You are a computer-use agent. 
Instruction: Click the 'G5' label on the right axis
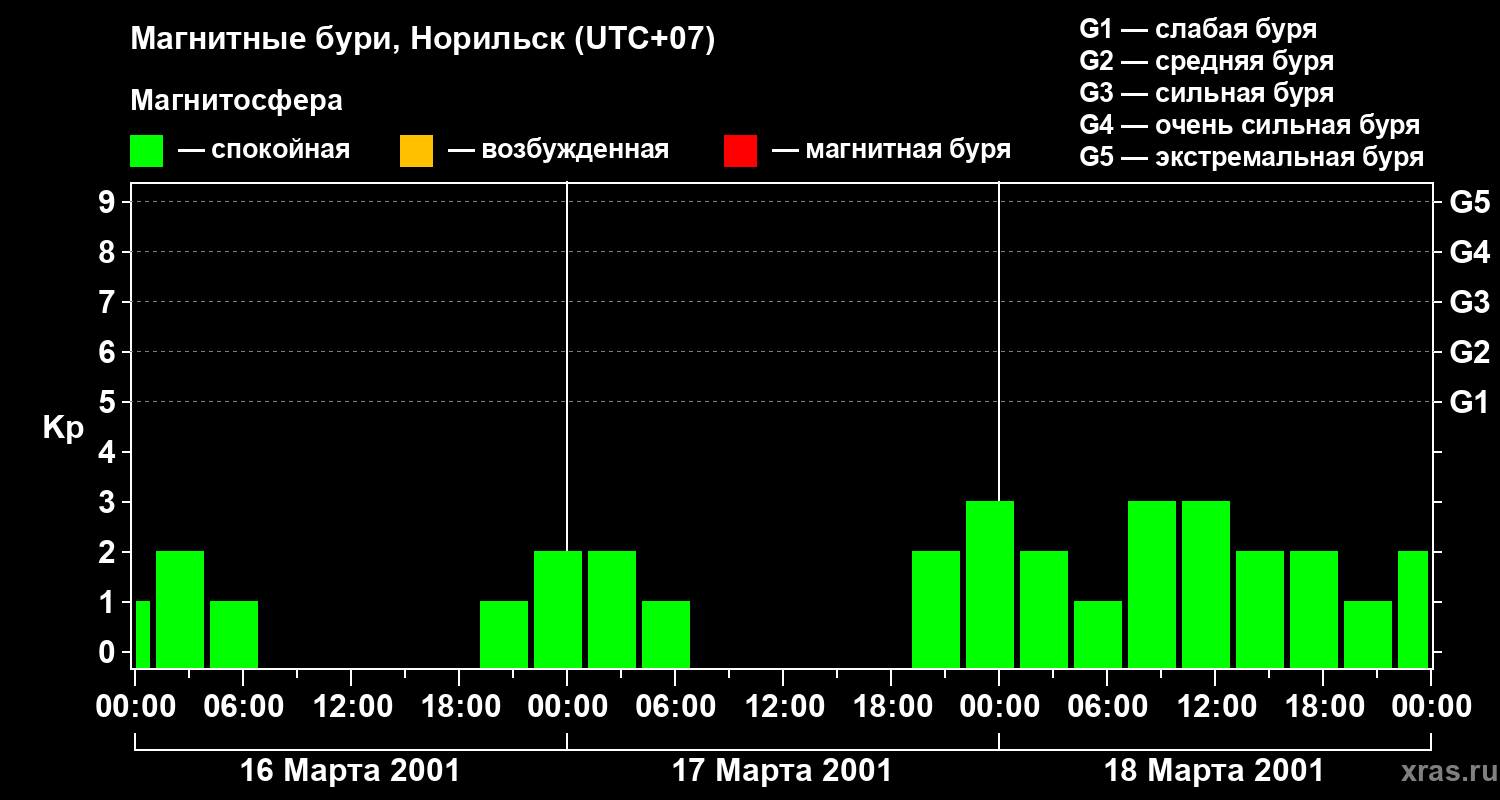click(1470, 203)
